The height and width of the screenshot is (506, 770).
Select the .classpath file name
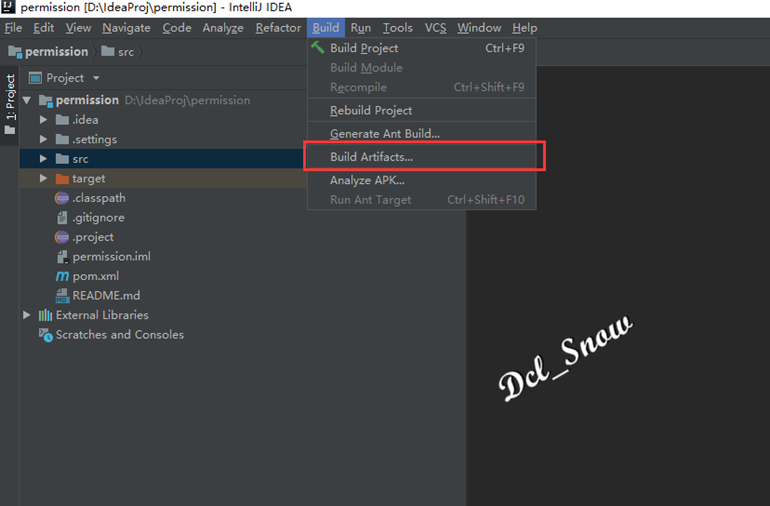point(99,198)
